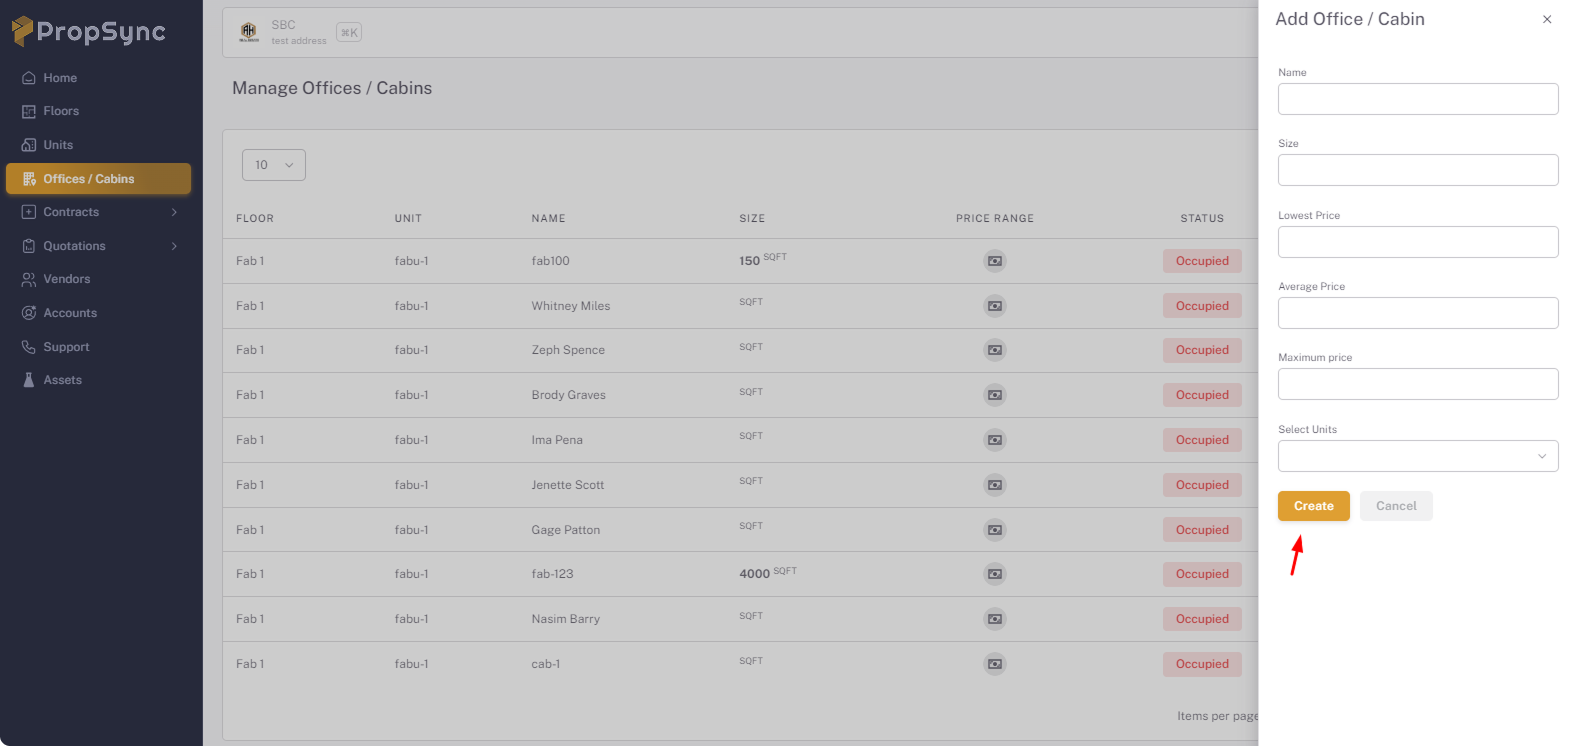Select Offices / Cabins menu item
The height and width of the screenshot is (746, 1576).
98,179
